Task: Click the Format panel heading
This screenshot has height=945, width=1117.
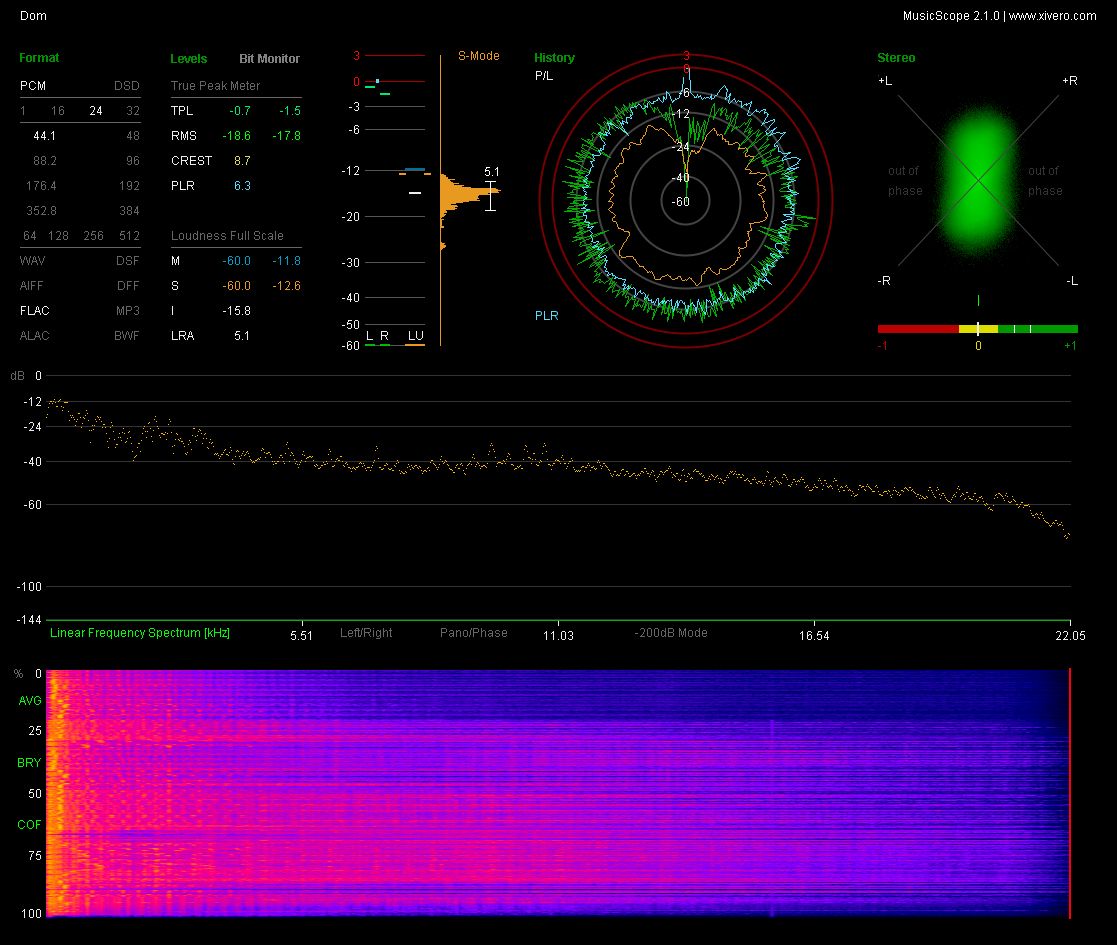Action: tap(39, 58)
